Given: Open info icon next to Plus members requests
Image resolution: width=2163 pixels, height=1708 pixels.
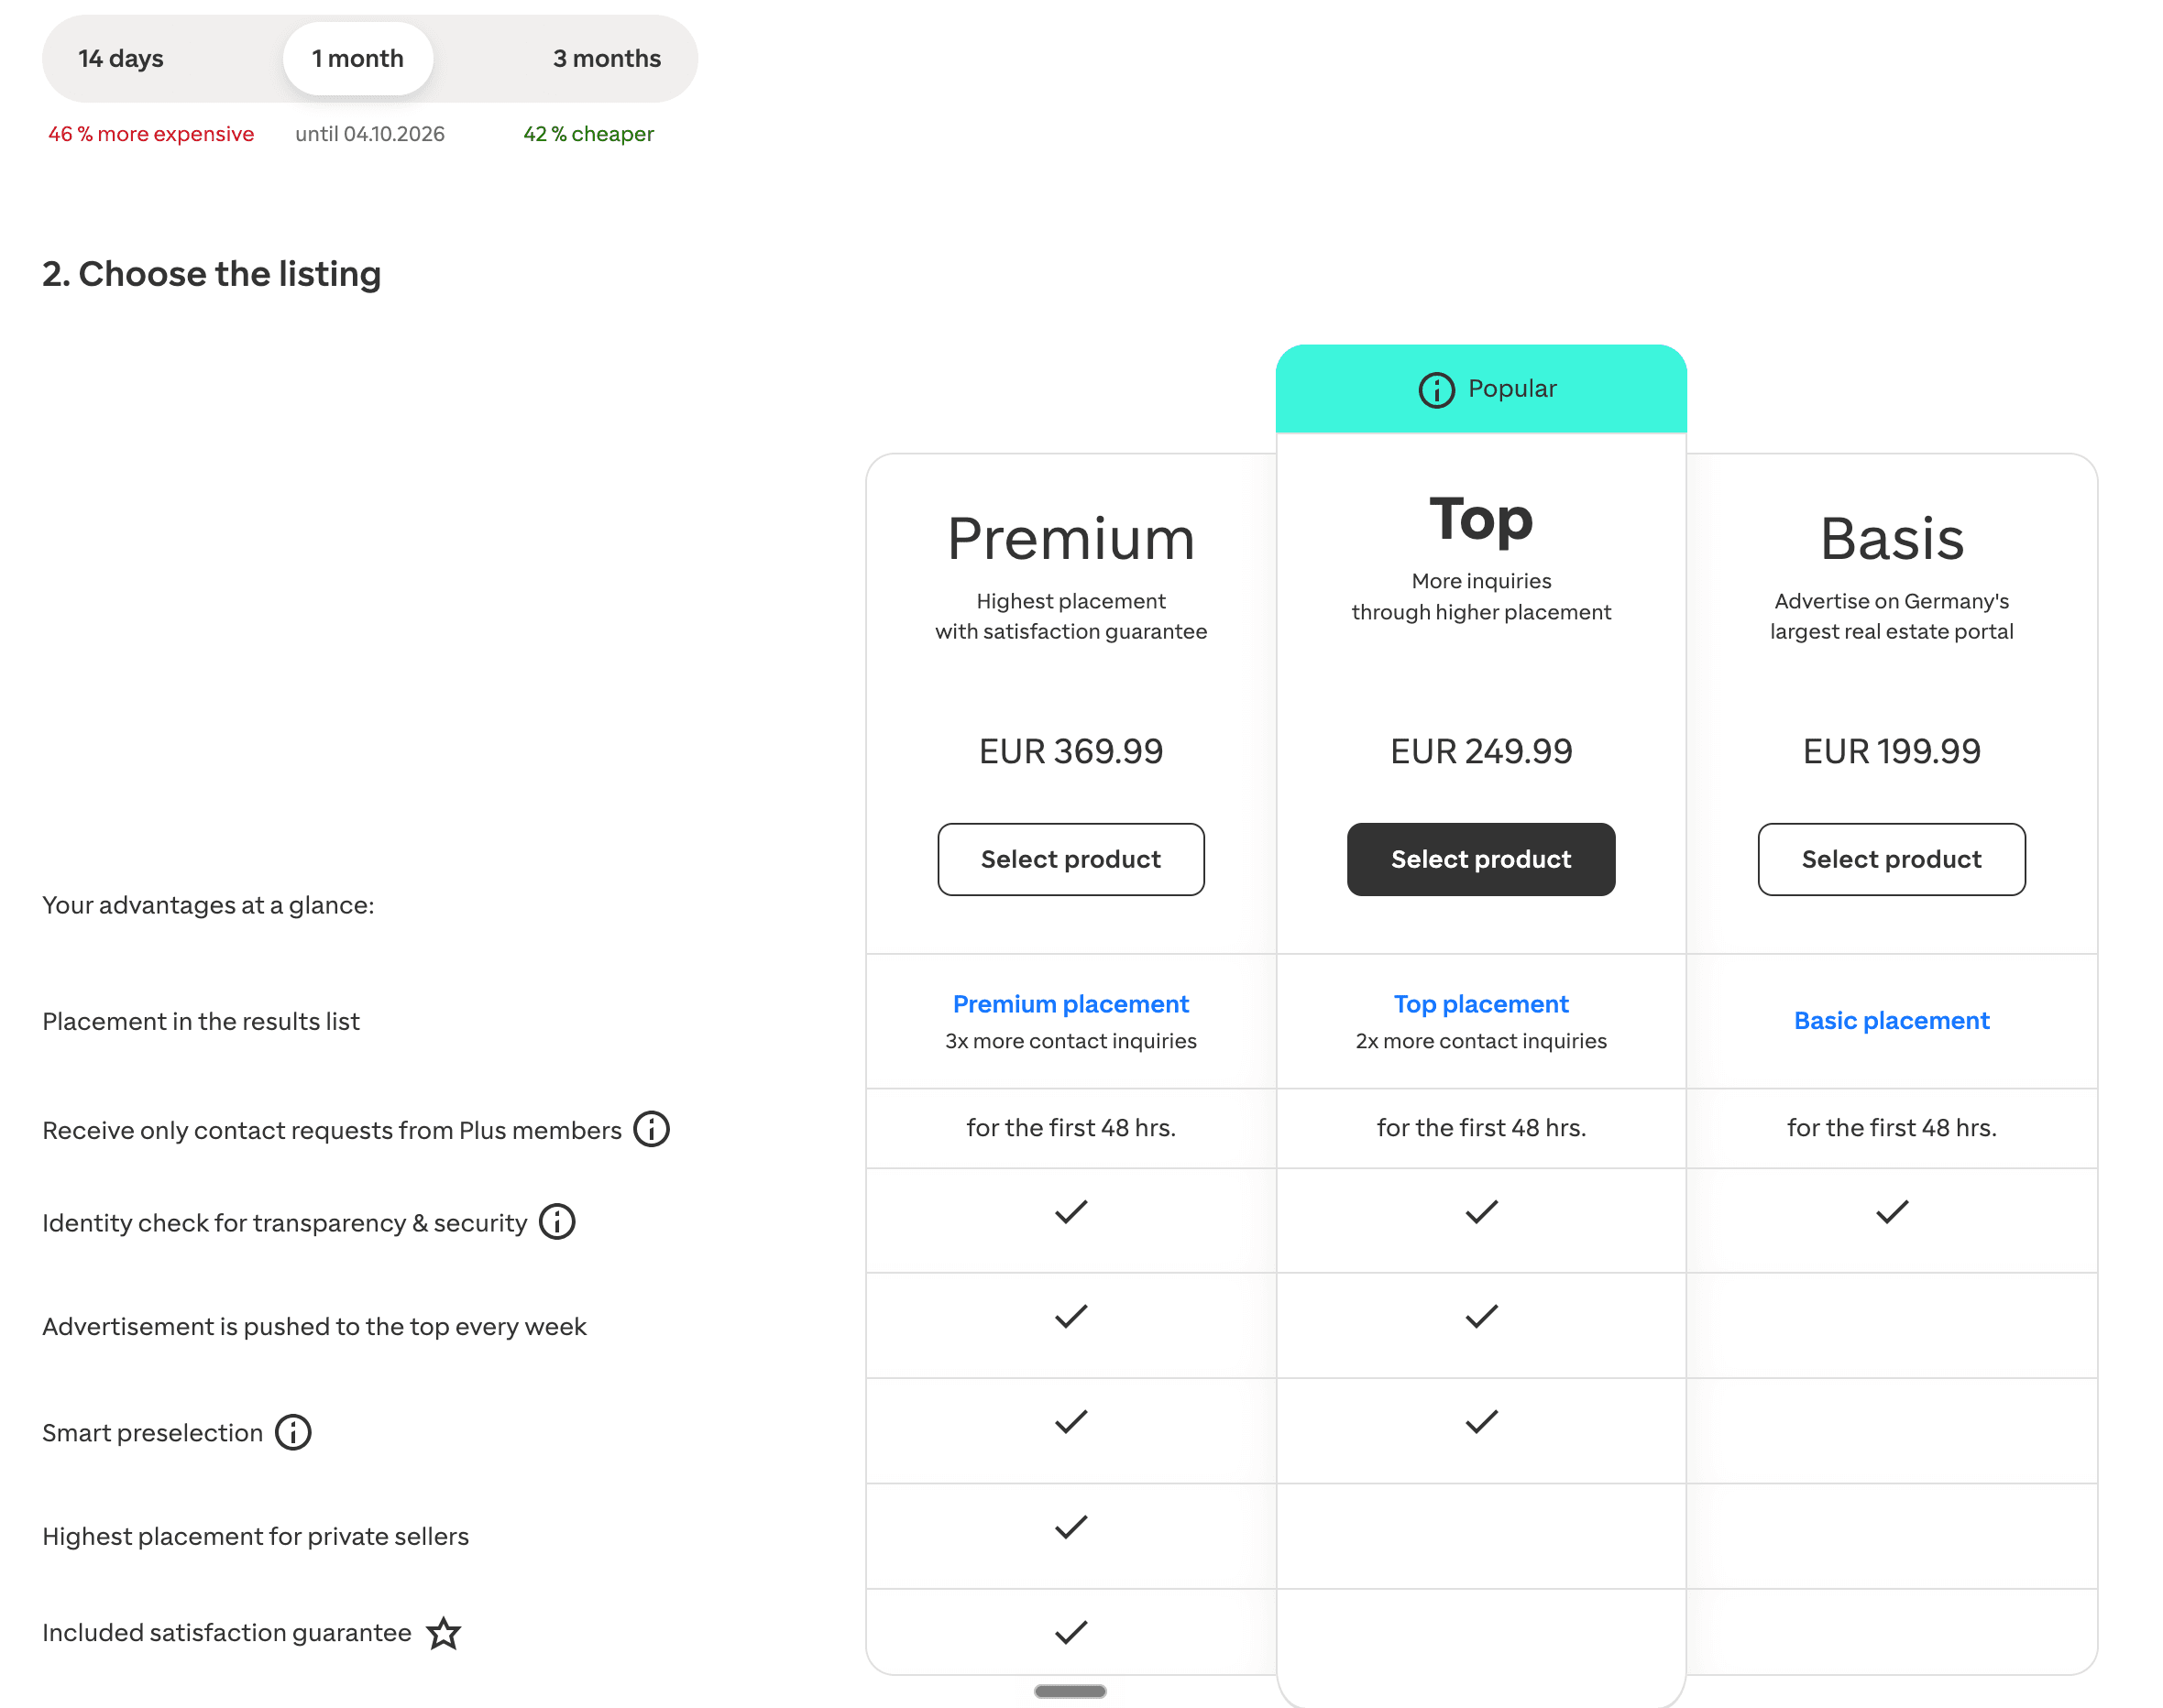Looking at the screenshot, I should pyautogui.click(x=651, y=1129).
